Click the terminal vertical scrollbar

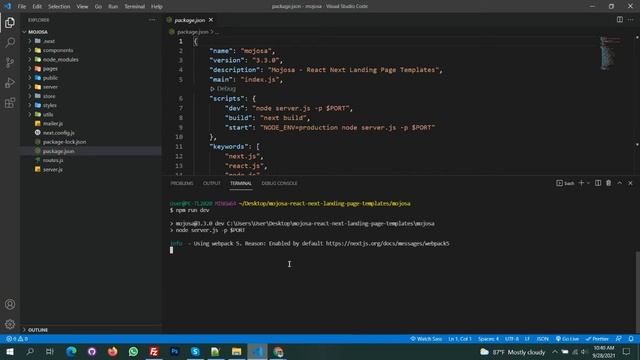pyautogui.click(x=638, y=292)
